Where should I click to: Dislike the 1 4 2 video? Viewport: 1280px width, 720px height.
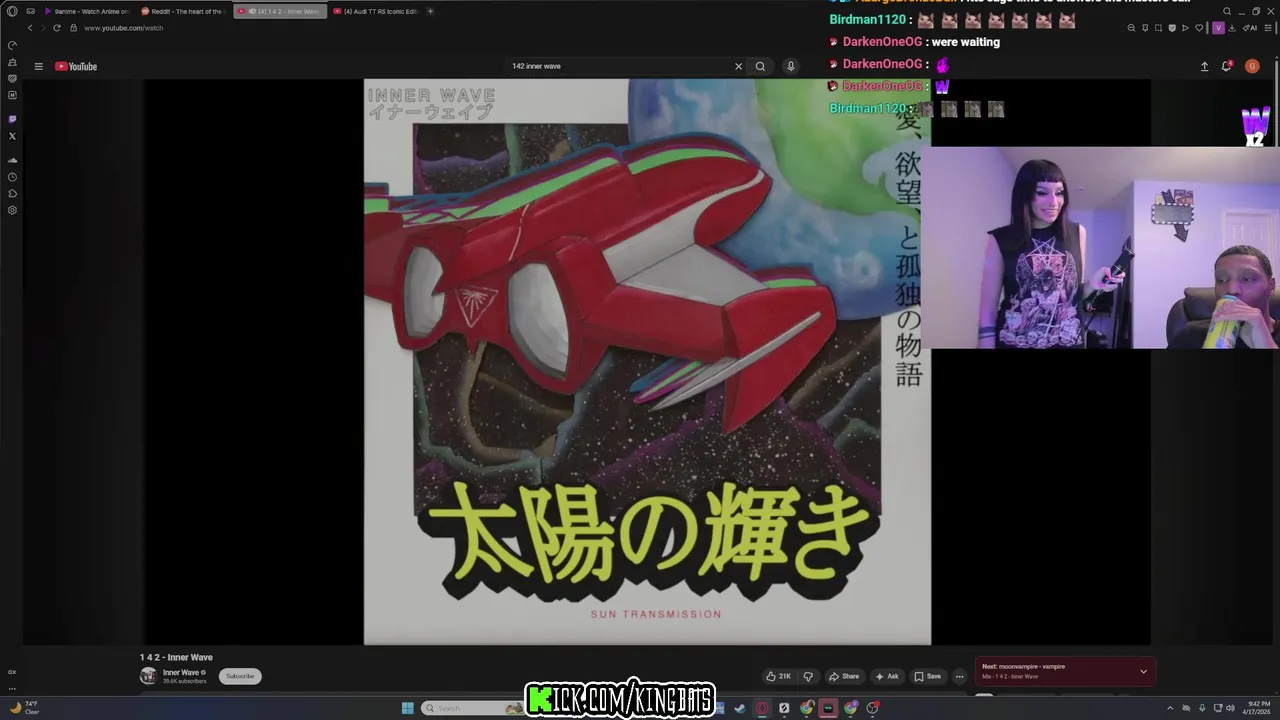[808, 676]
